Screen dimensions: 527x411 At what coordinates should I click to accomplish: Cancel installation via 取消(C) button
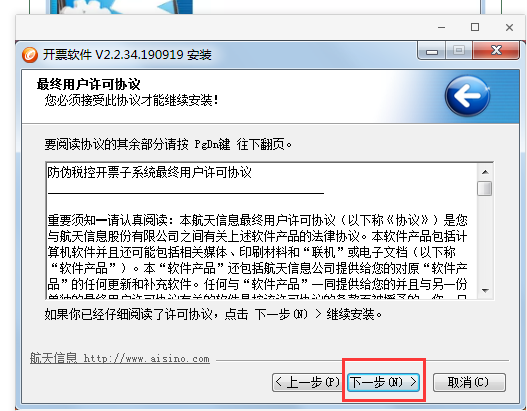[x=469, y=382]
